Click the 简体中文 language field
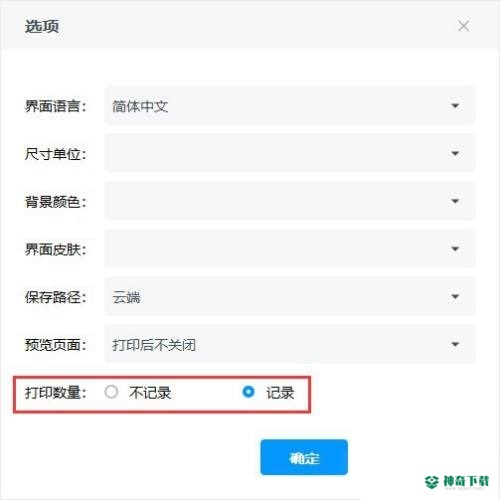The height and width of the screenshot is (500, 500). click(289, 106)
